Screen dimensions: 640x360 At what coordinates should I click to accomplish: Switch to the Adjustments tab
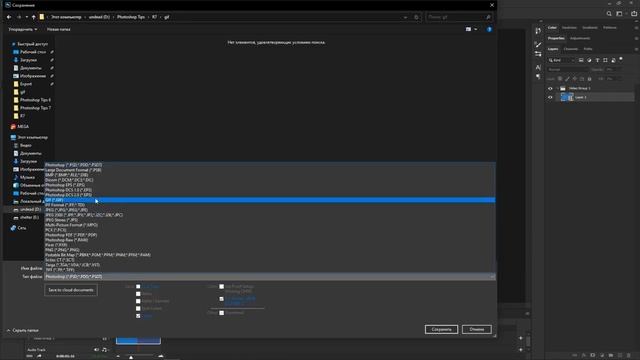580,38
